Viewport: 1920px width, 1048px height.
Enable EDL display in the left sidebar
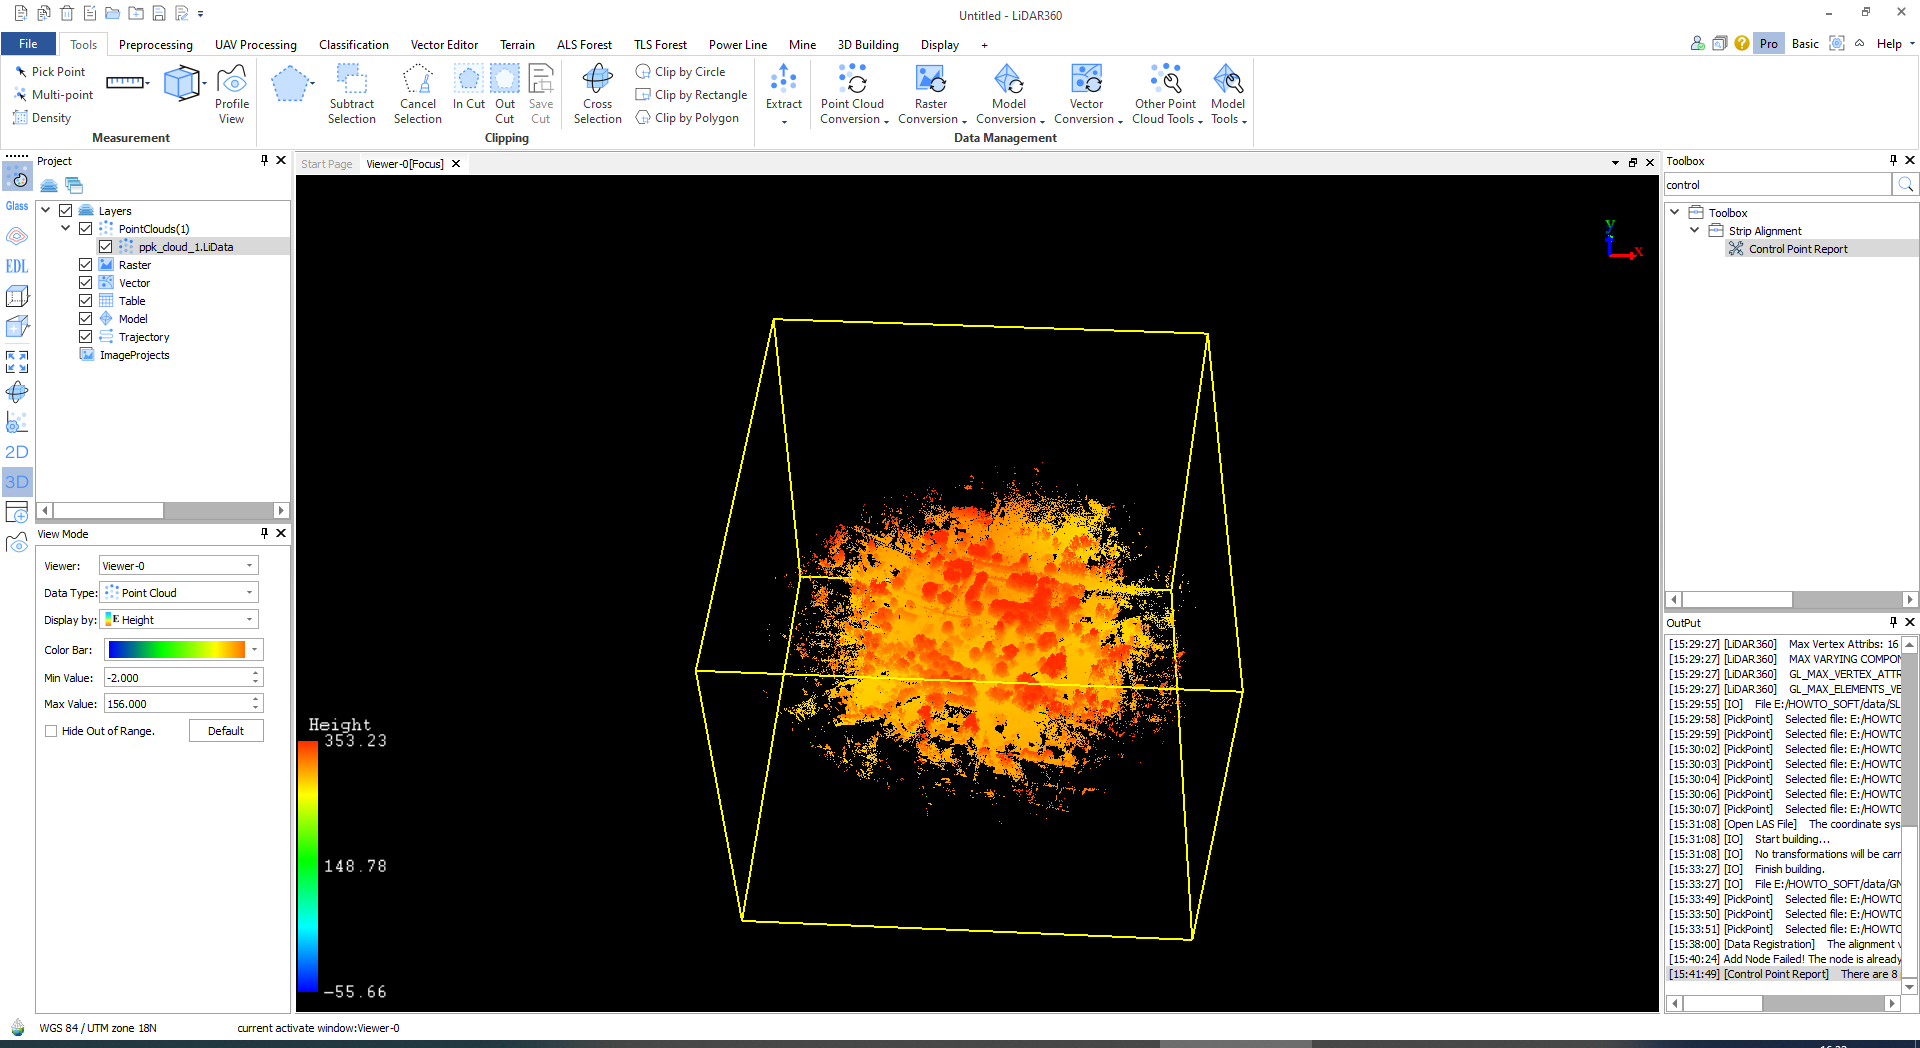coord(17,266)
